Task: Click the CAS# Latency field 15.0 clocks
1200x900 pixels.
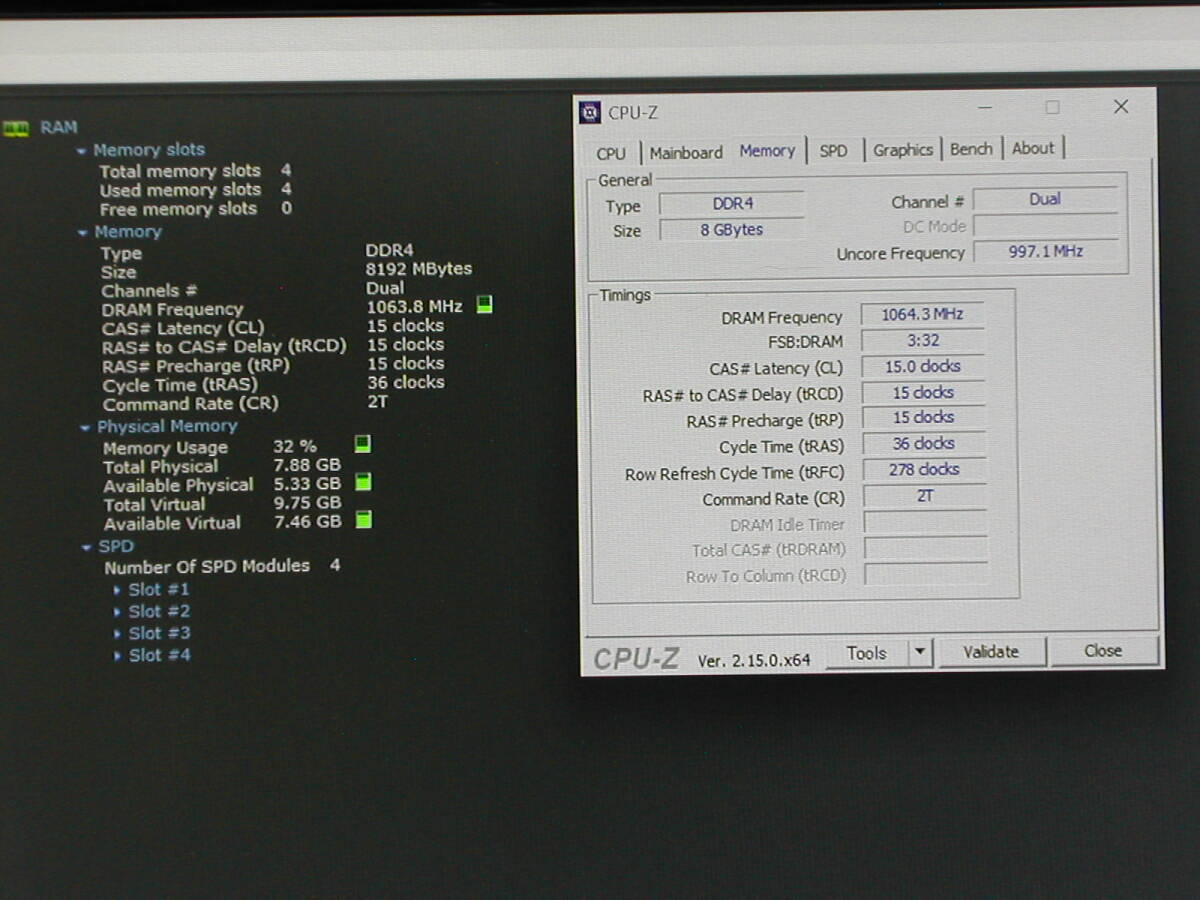Action: (922, 366)
